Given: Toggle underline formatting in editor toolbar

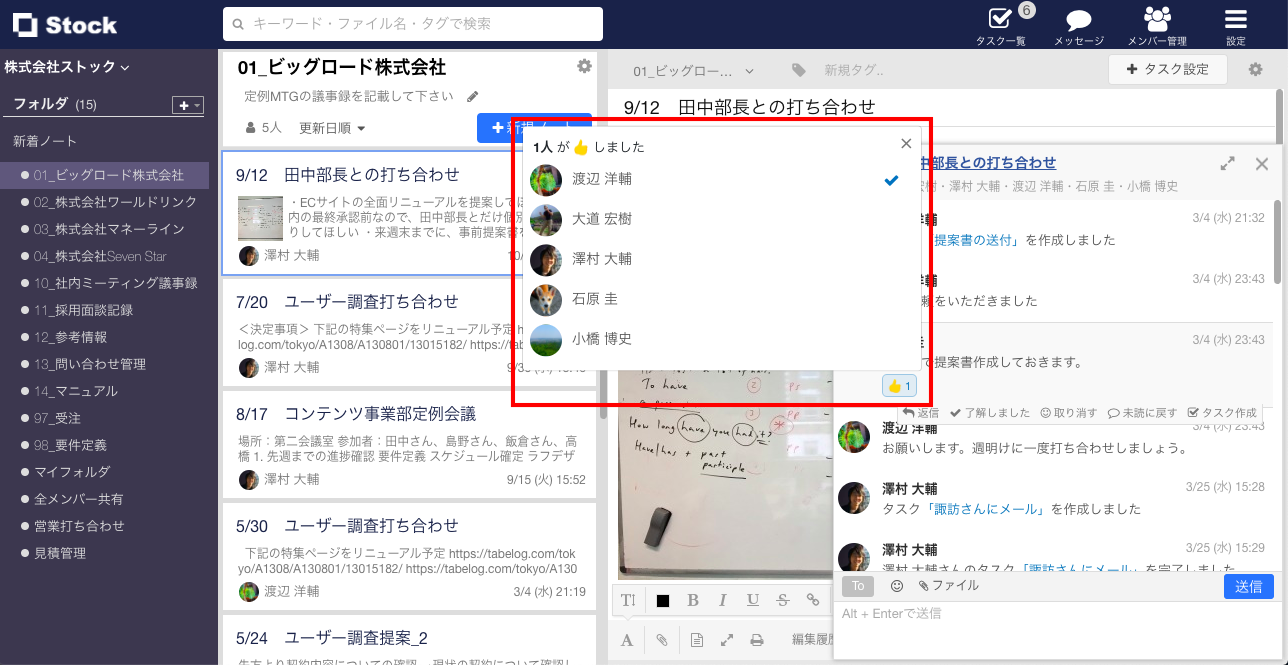Looking at the screenshot, I should click(x=752, y=600).
